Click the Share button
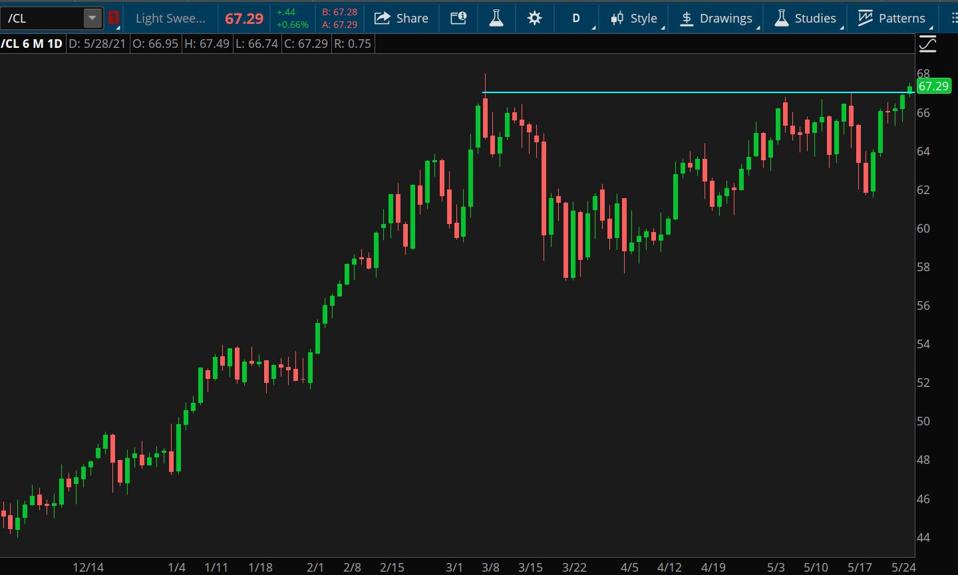Screen dimensions: 958x575 [401, 18]
